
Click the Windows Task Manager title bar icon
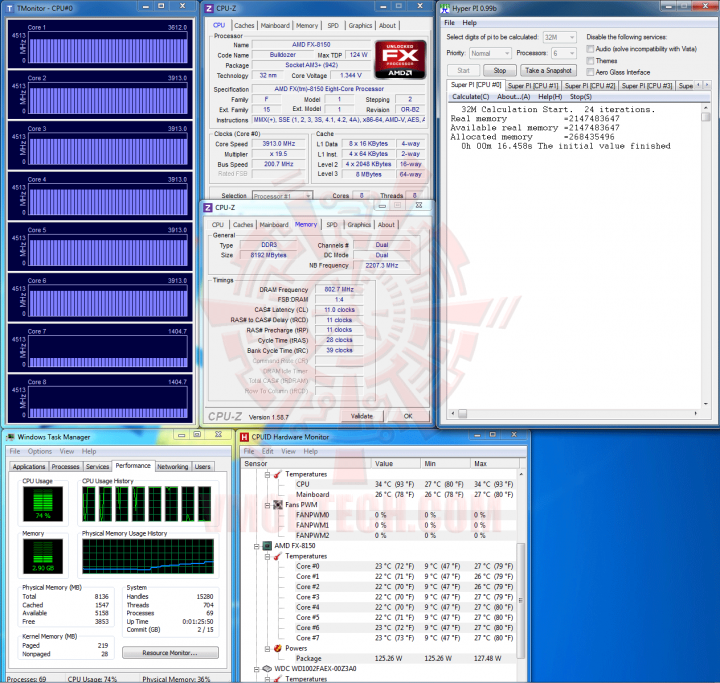[x=10, y=437]
